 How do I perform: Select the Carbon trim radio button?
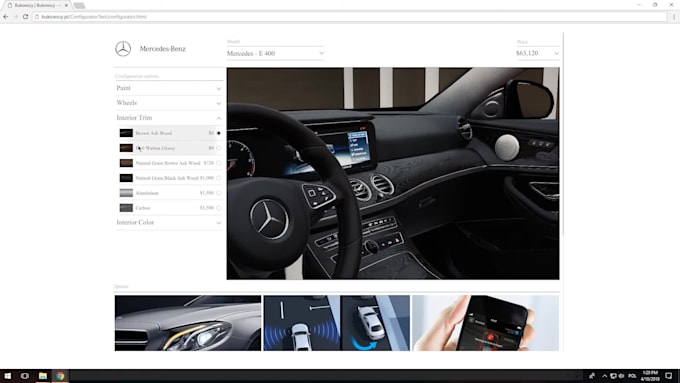[x=219, y=208]
